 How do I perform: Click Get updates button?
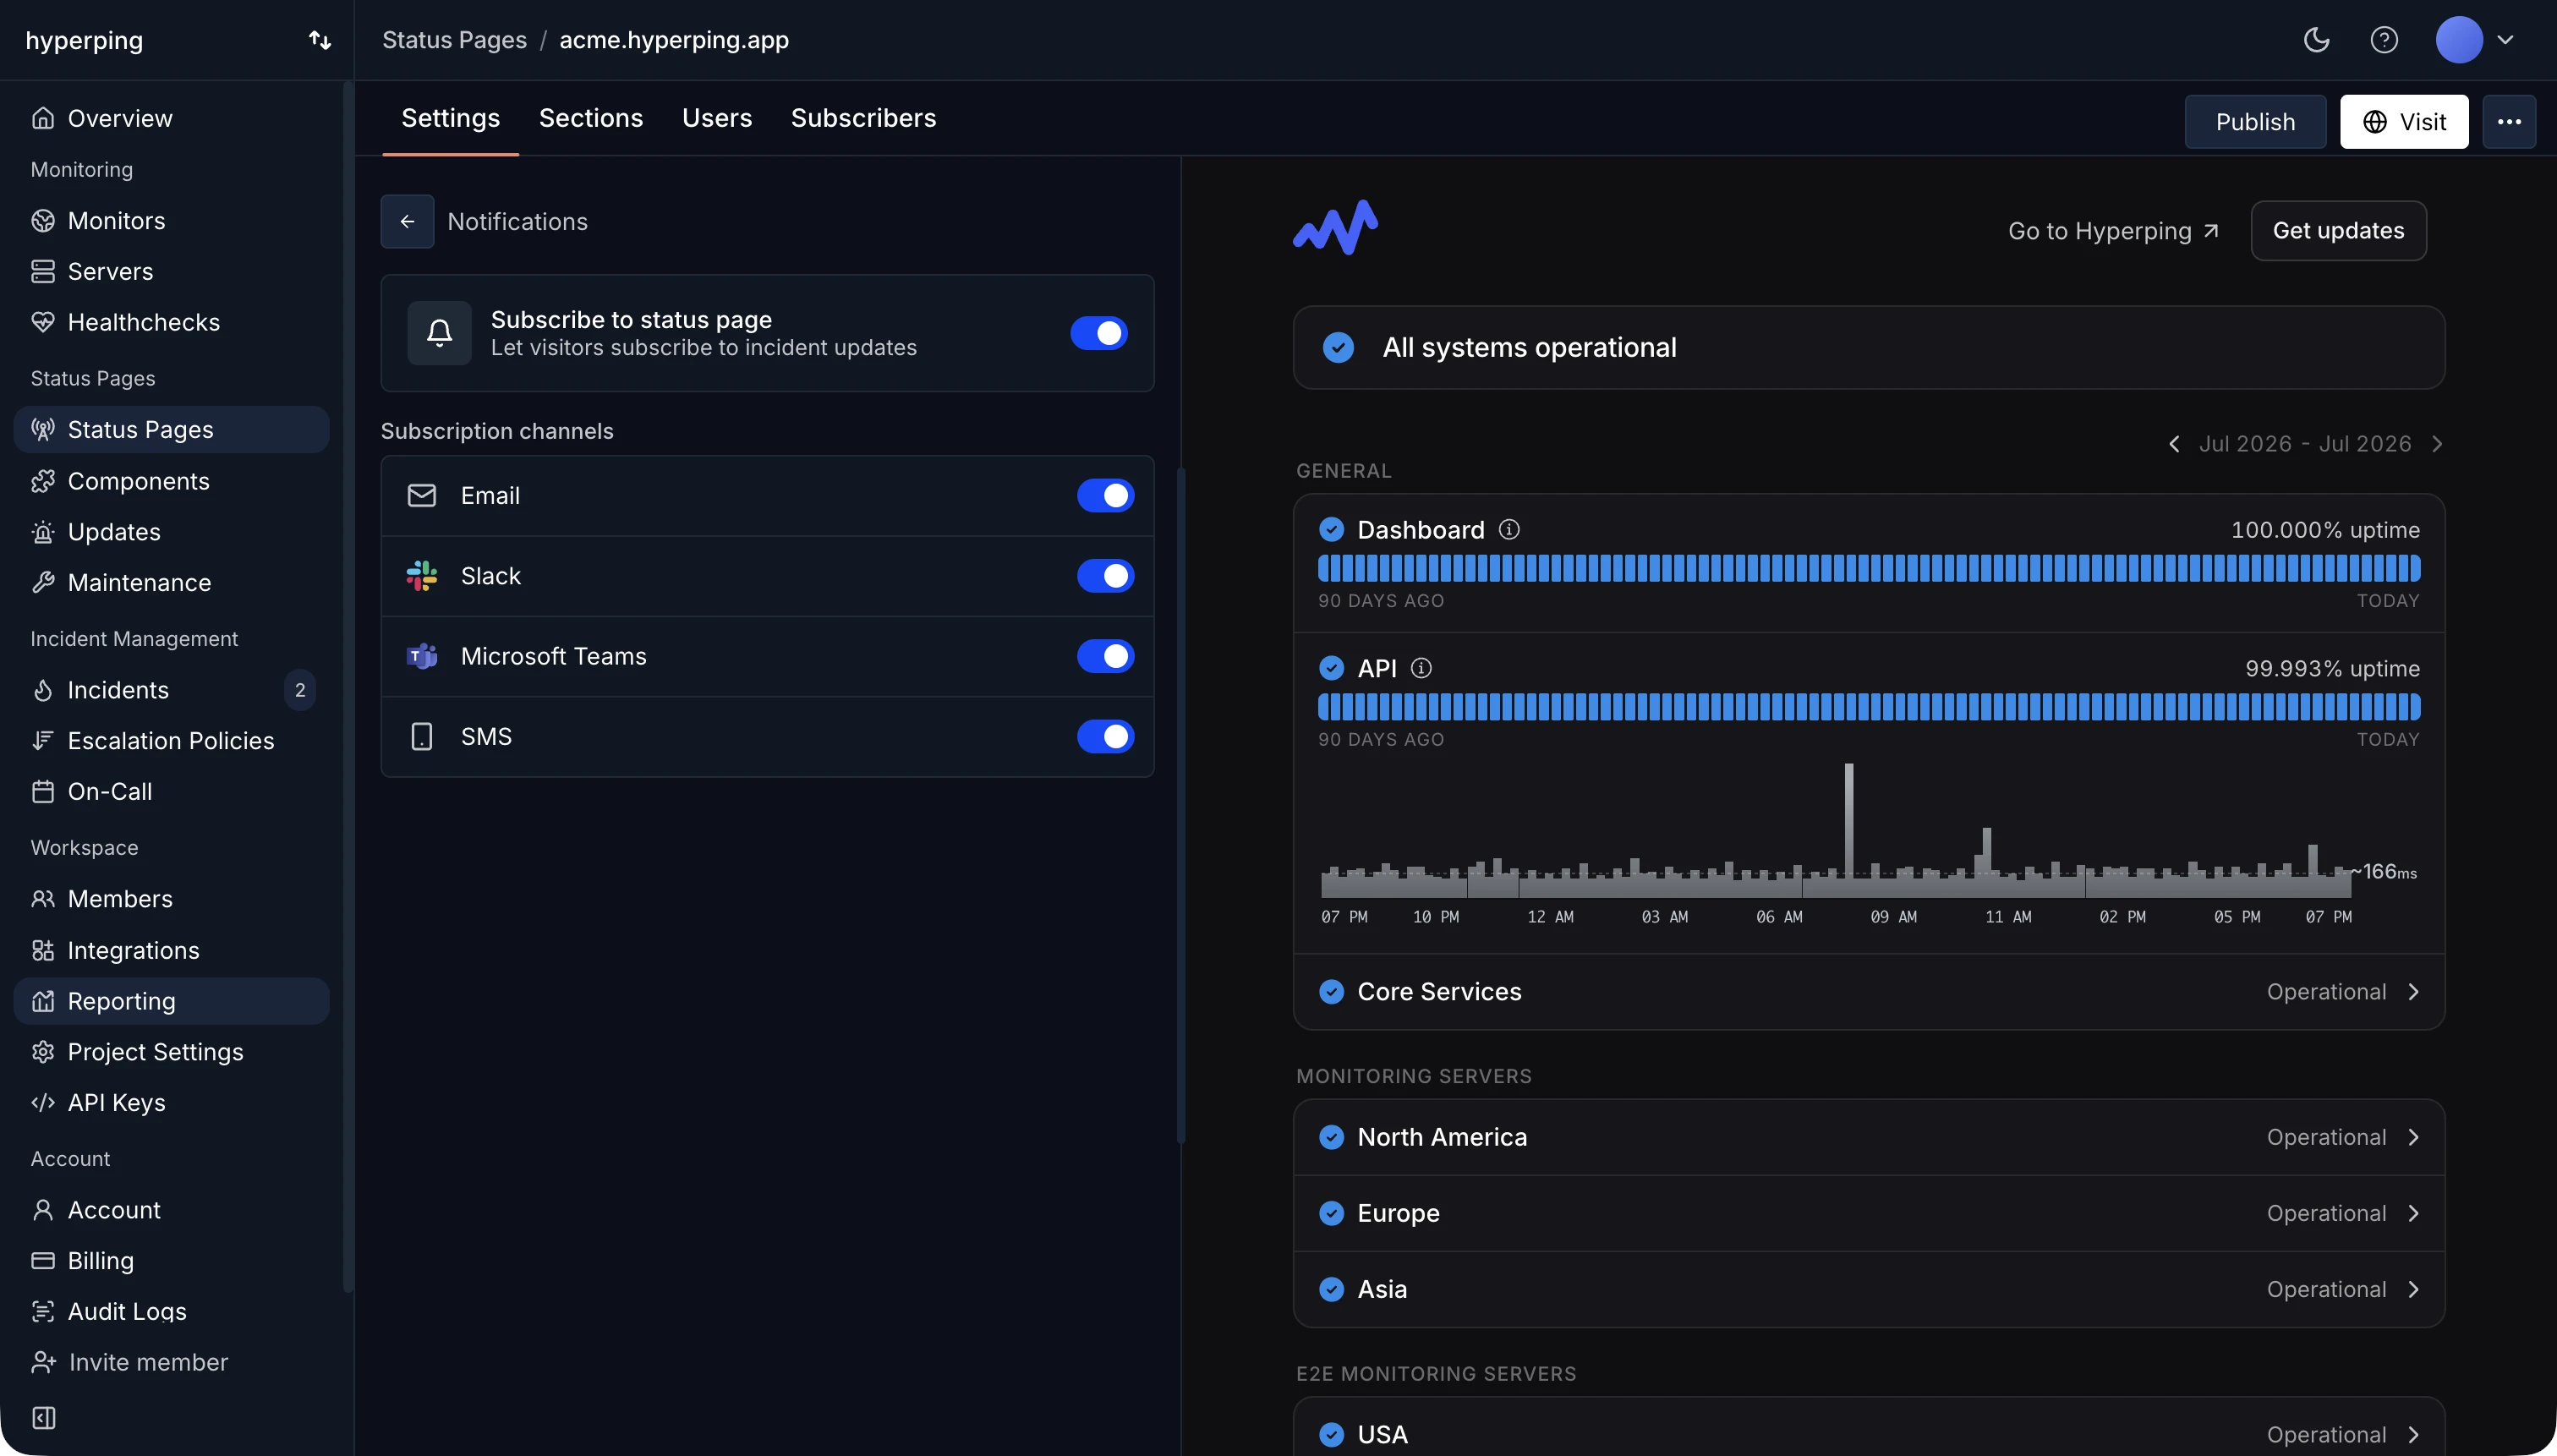(2338, 231)
